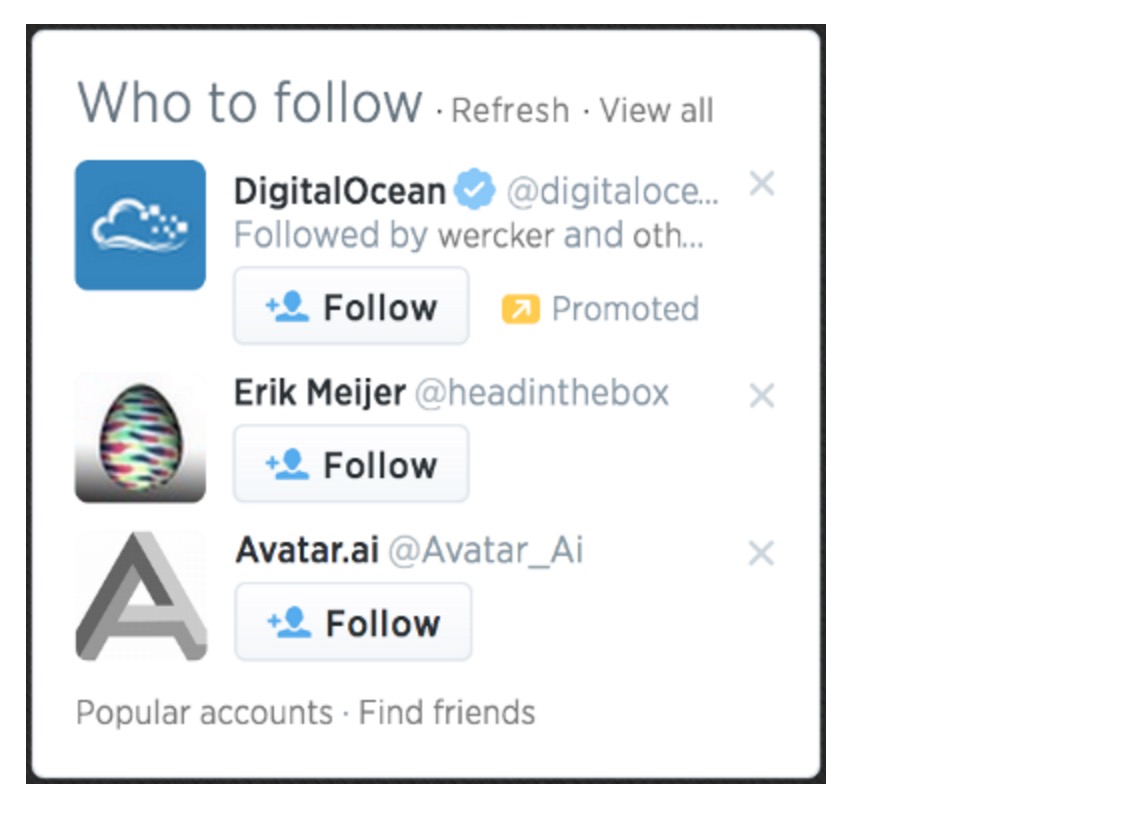The height and width of the screenshot is (816, 1130).
Task: Open View all suggestions
Action: coord(656,110)
